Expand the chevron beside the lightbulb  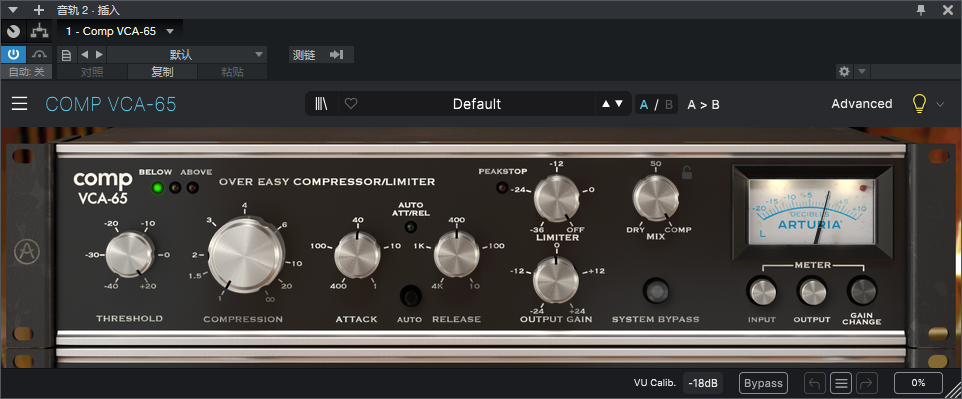pyautogui.click(x=940, y=104)
